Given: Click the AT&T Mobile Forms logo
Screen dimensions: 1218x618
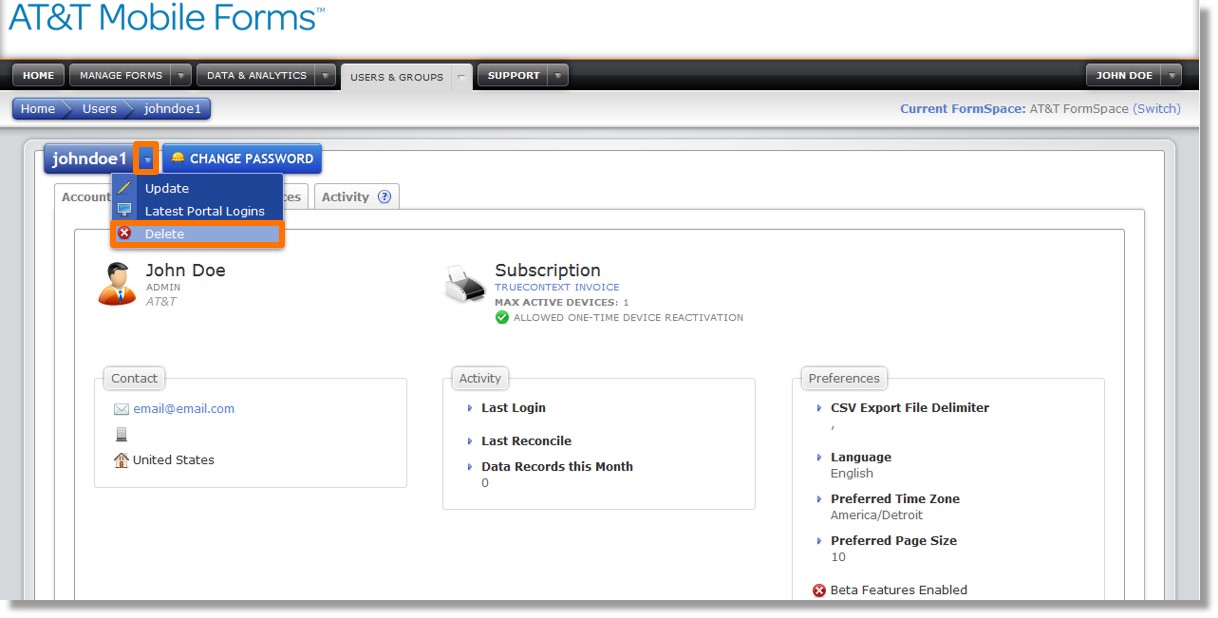Looking at the screenshot, I should pos(167,18).
